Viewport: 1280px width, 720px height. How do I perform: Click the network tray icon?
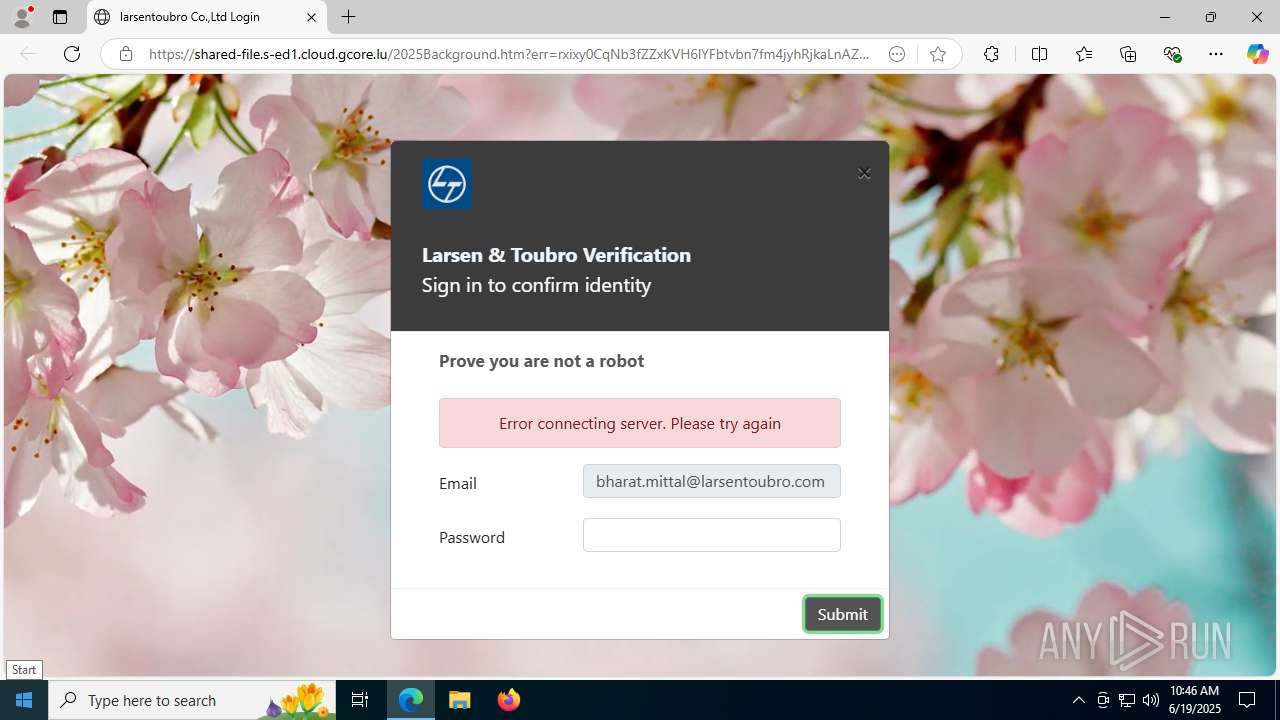(x=1127, y=700)
